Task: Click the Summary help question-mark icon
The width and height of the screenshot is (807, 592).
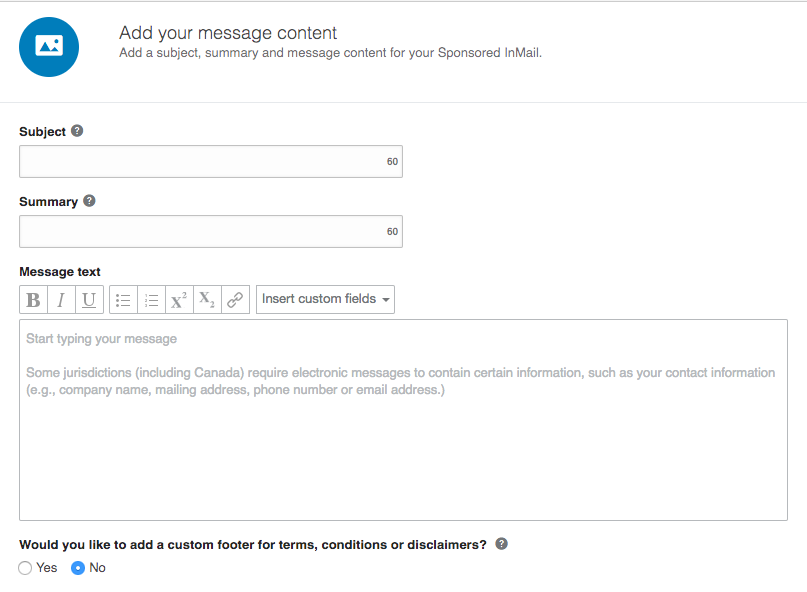Action: point(89,201)
